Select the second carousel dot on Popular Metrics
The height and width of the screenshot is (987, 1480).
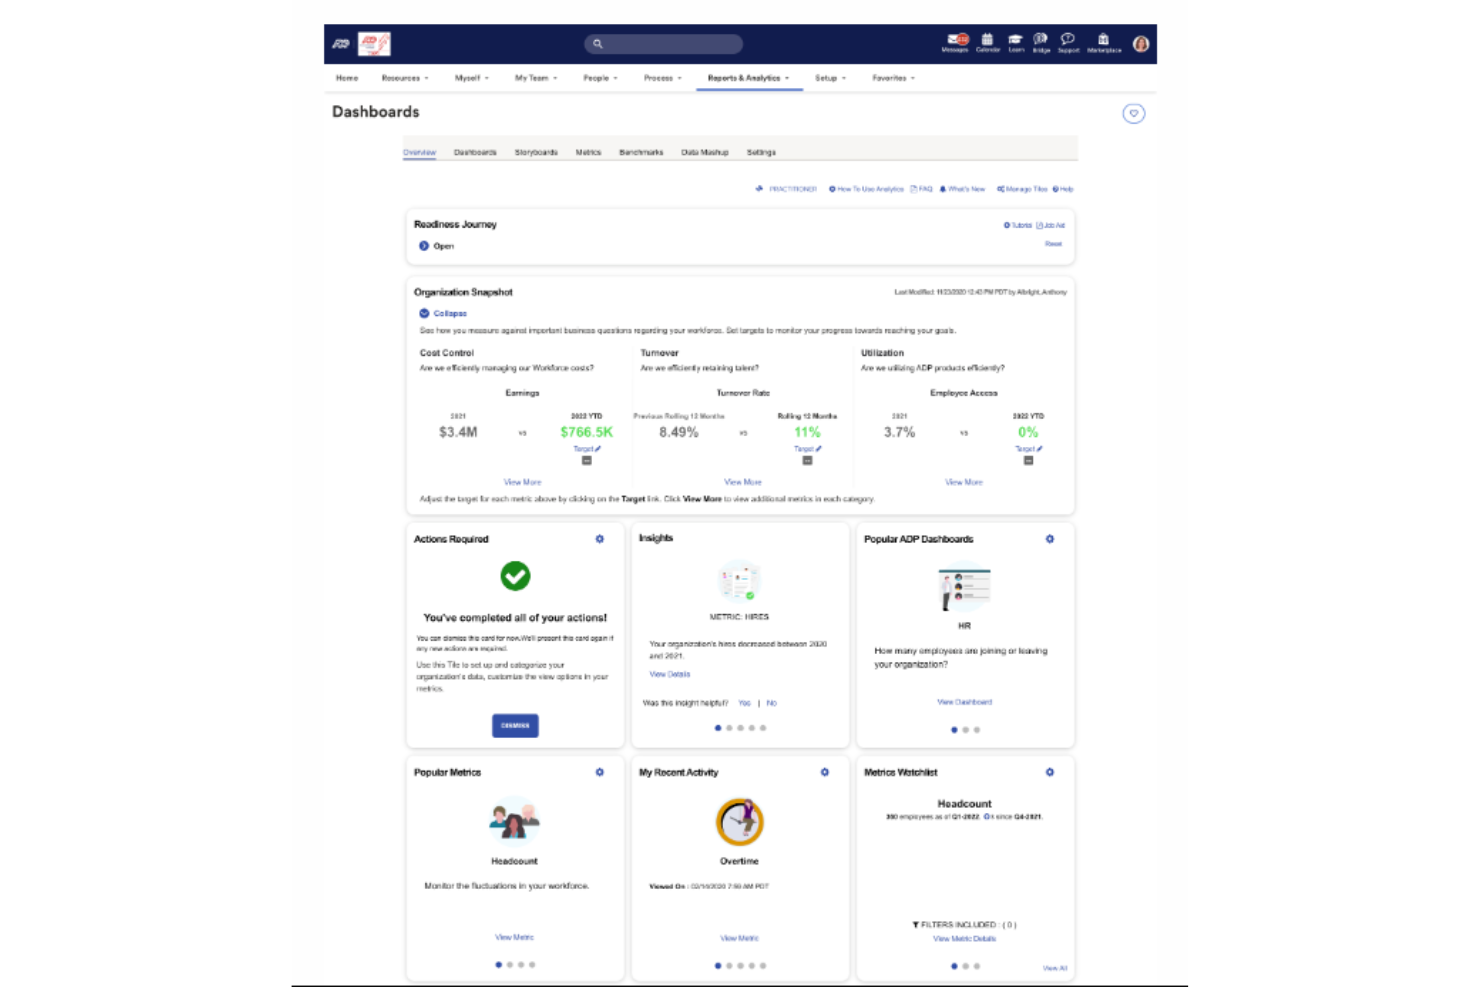[x=508, y=964]
